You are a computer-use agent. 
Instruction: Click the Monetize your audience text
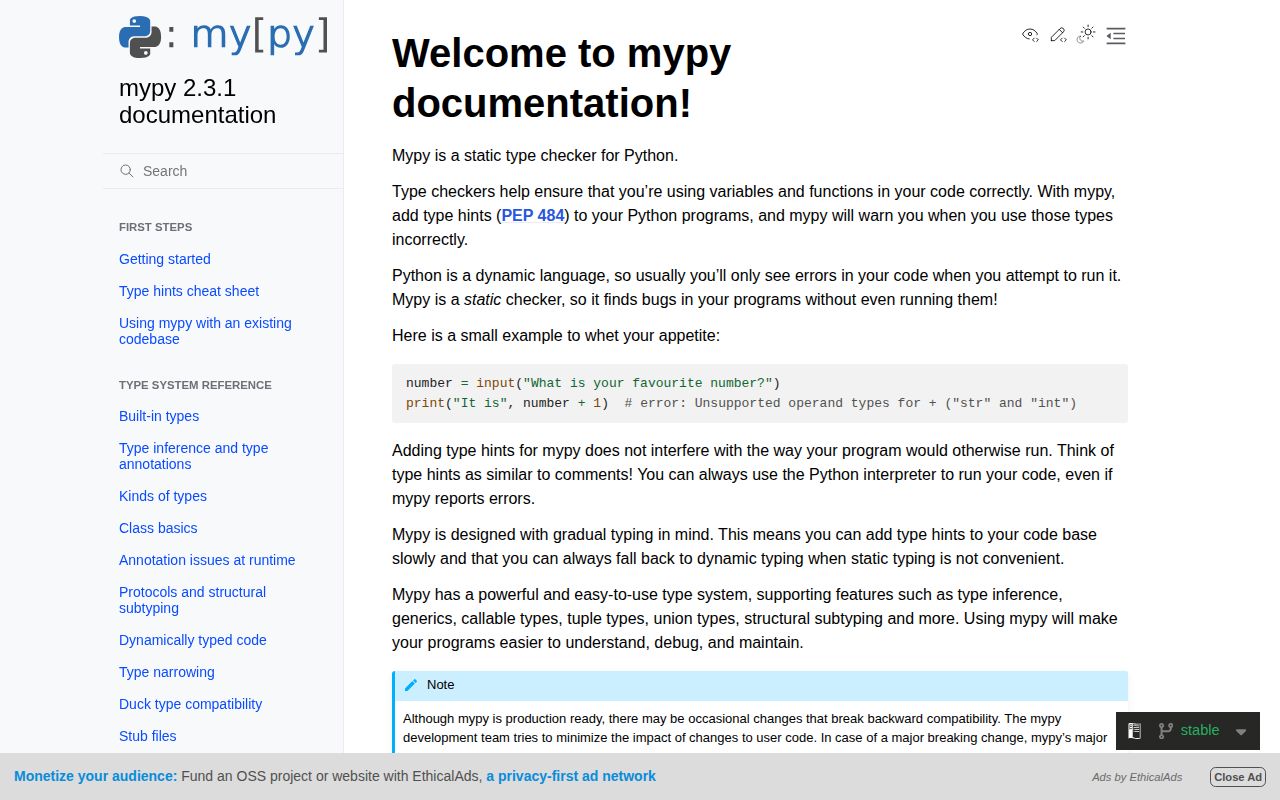96,776
